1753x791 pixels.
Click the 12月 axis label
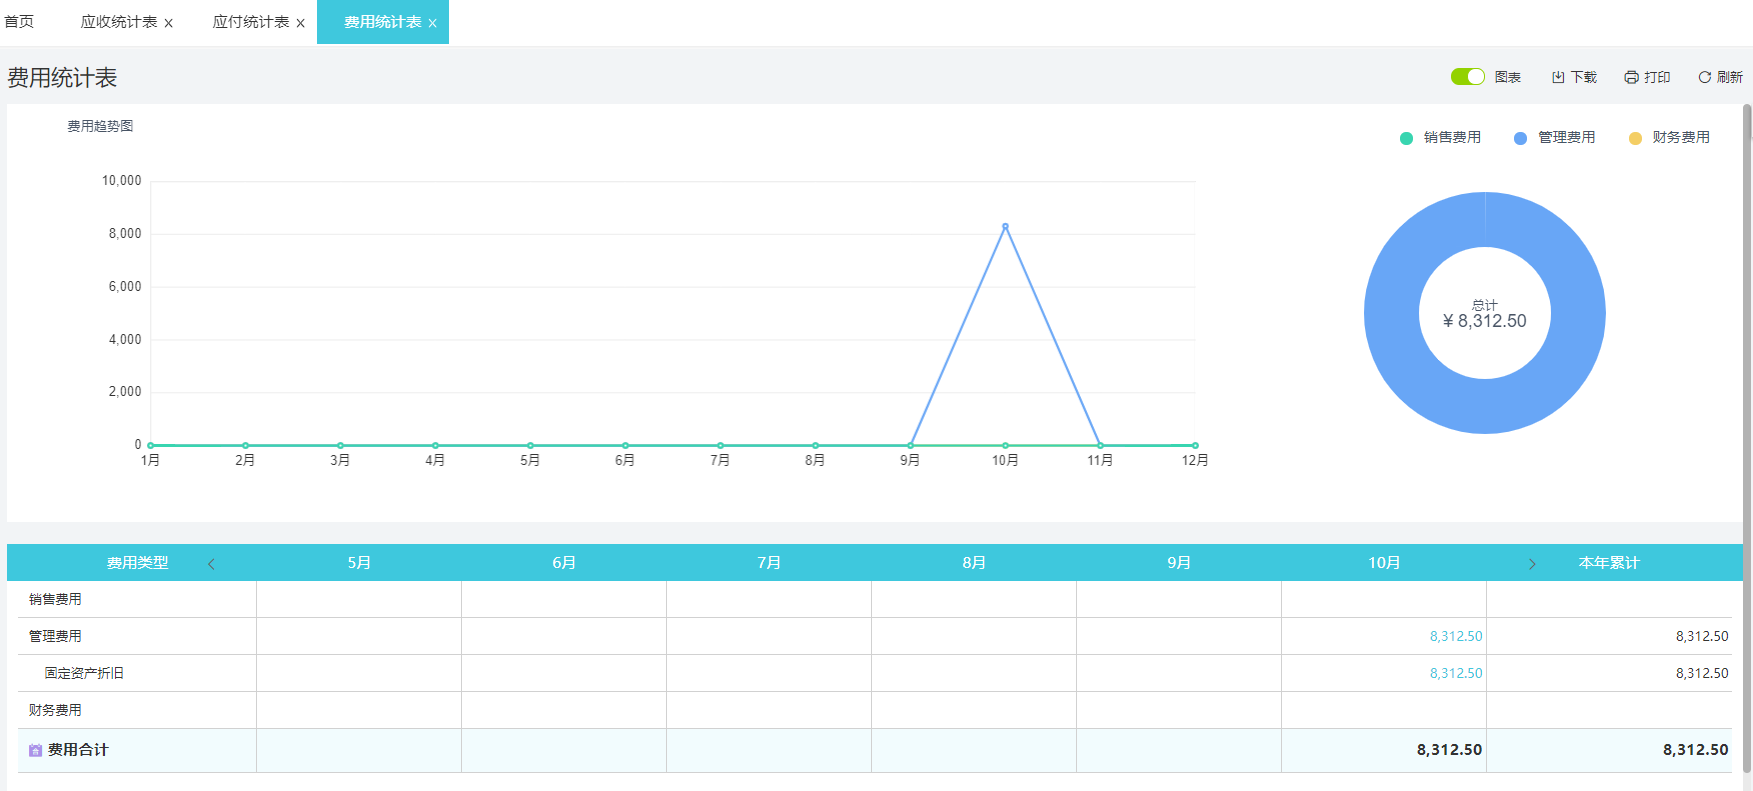1195,460
